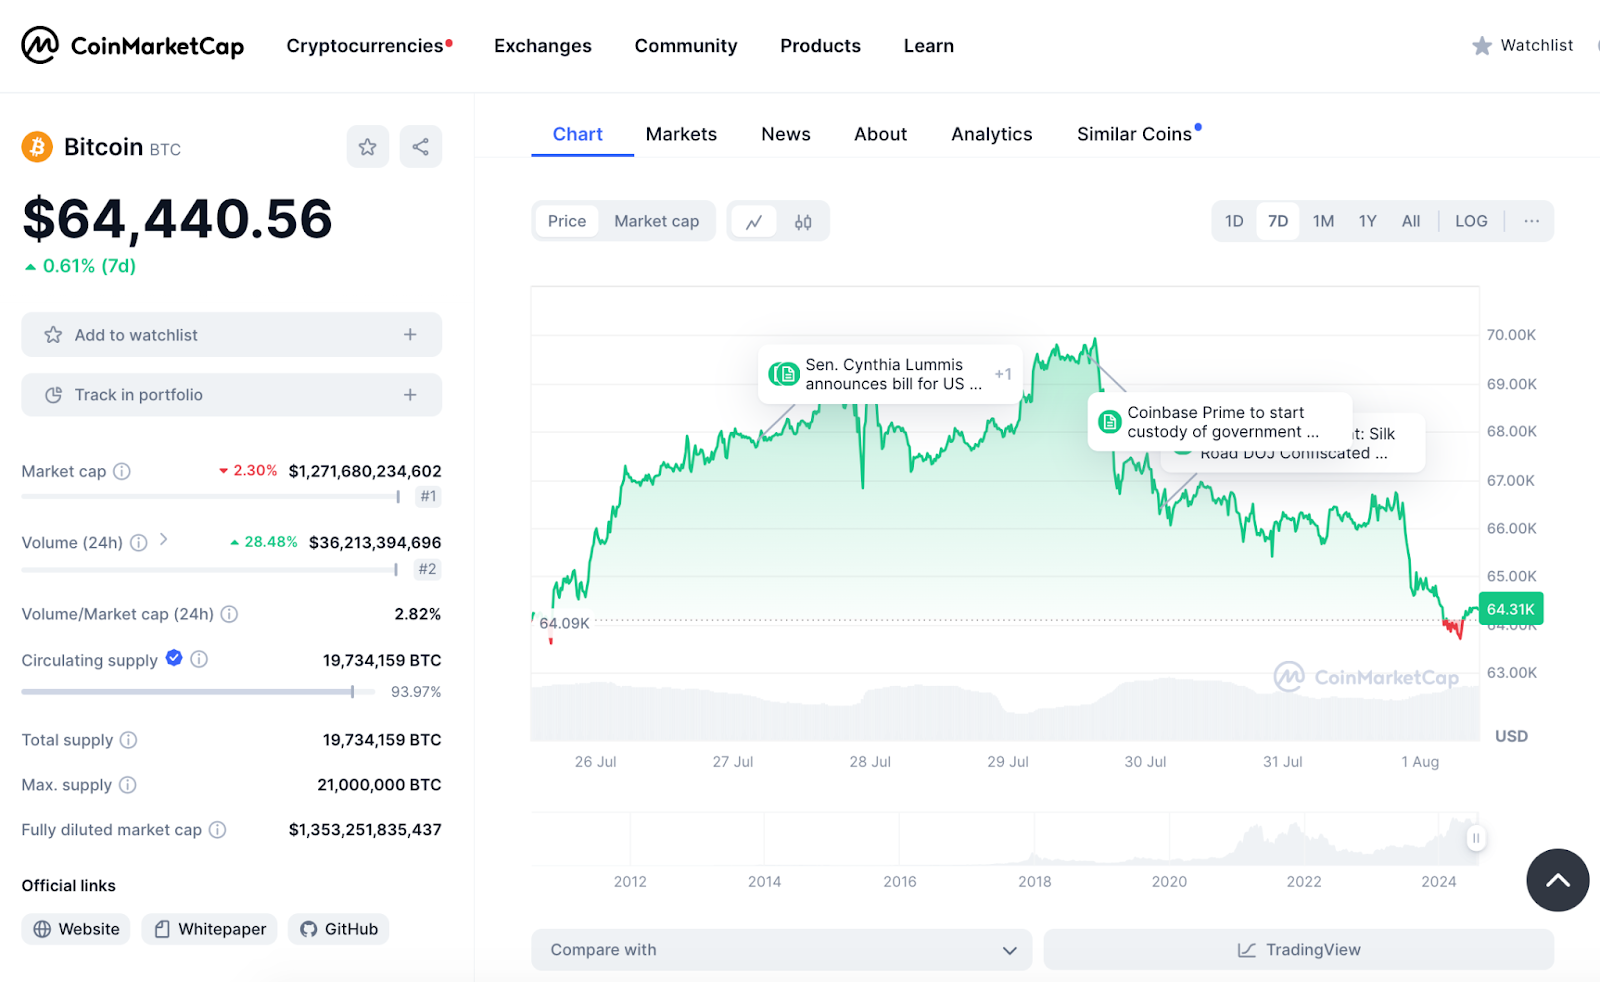Select the 1Y time range
Image resolution: width=1600 pixels, height=982 pixels.
click(1368, 221)
